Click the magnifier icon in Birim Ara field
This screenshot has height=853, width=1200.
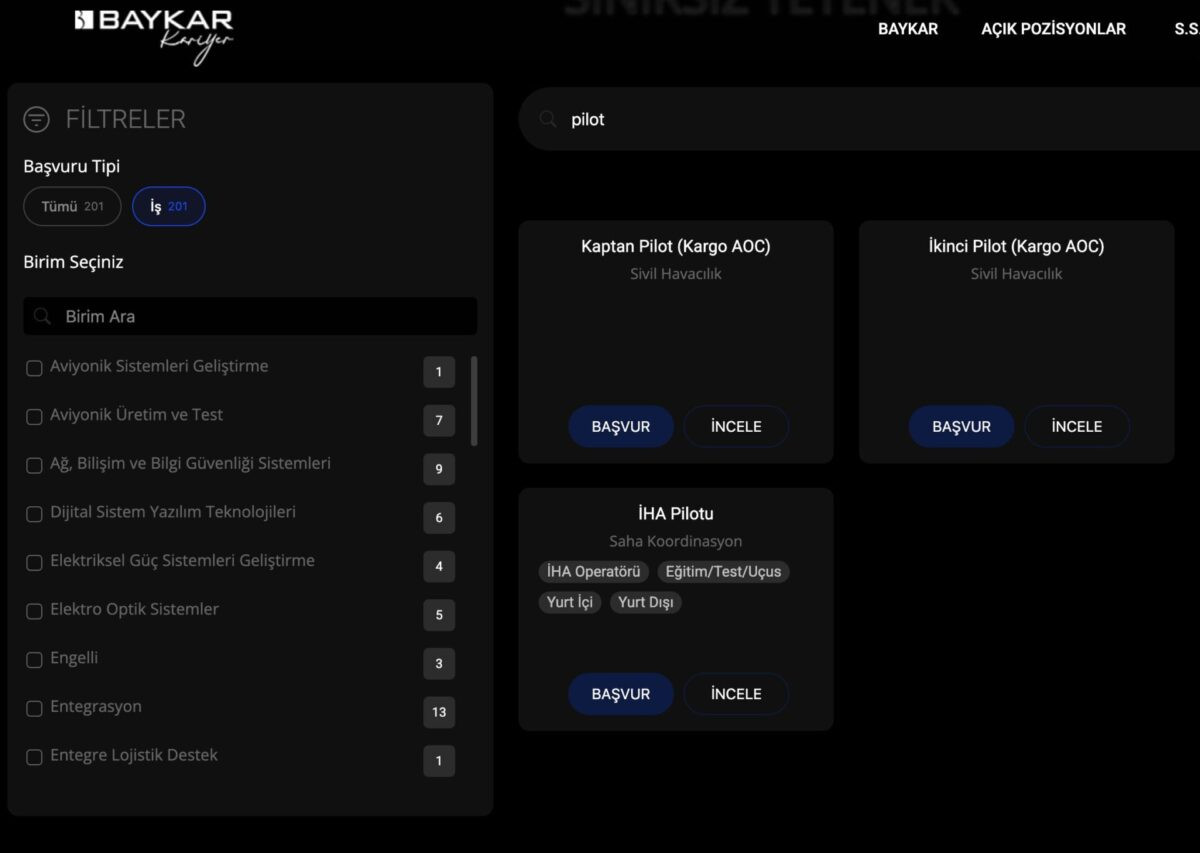(x=42, y=316)
